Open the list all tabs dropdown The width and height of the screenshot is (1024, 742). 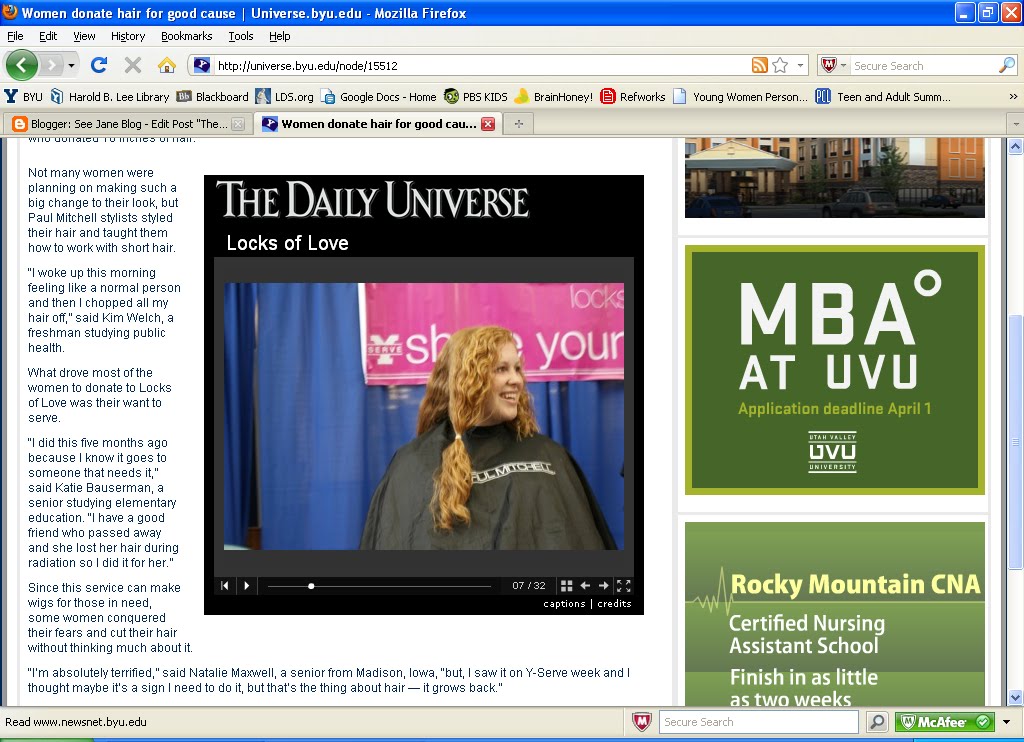pyautogui.click(x=1016, y=124)
